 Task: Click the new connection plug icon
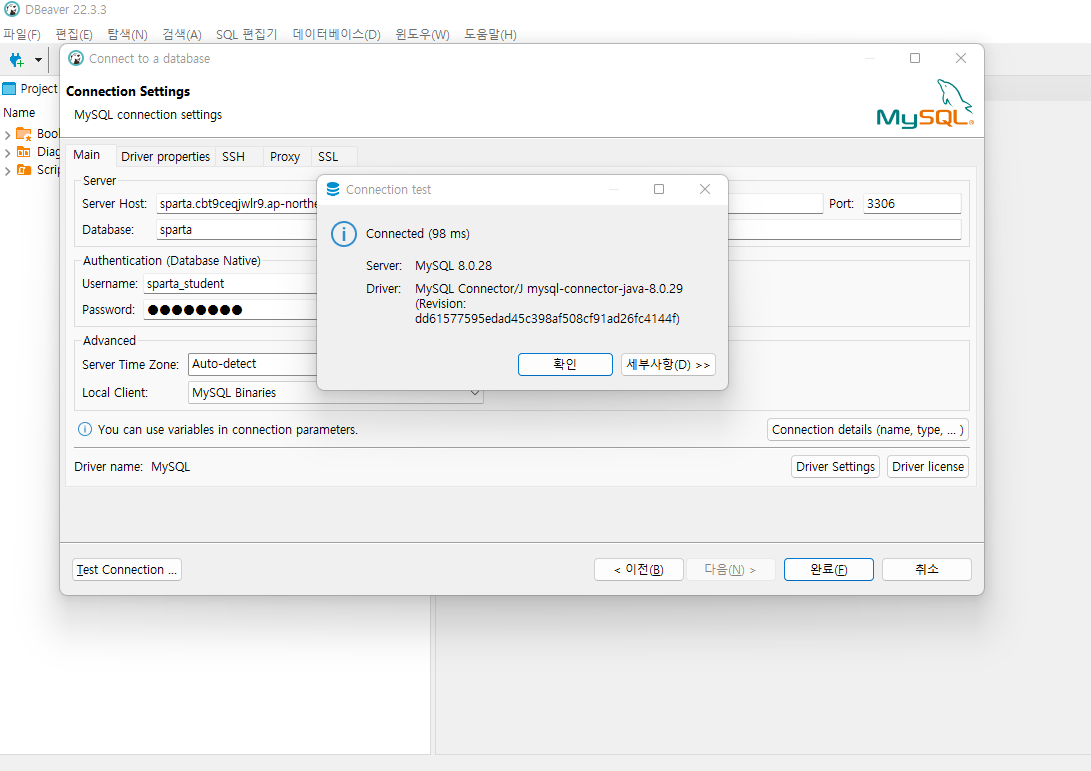coord(16,61)
